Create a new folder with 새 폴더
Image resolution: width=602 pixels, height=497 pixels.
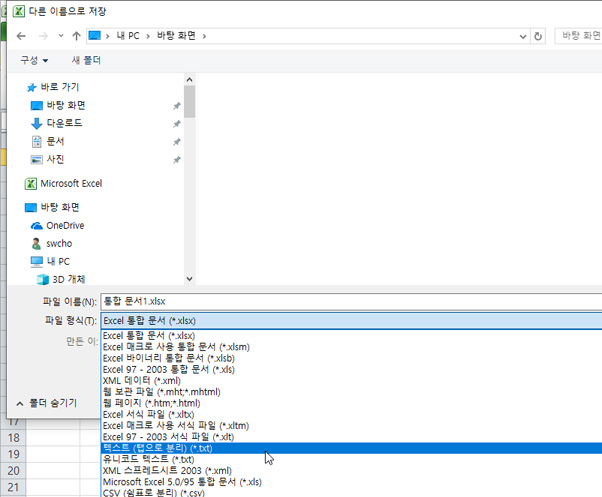click(86, 60)
